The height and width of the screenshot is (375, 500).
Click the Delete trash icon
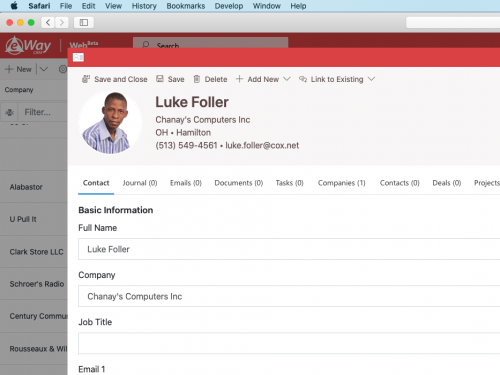[197, 79]
